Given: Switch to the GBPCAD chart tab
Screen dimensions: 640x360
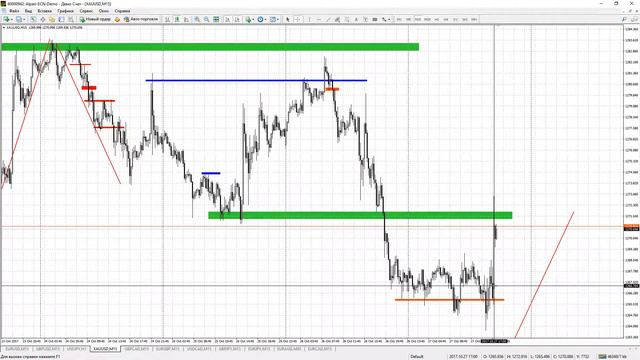Looking at the screenshot, I should click(137, 349).
